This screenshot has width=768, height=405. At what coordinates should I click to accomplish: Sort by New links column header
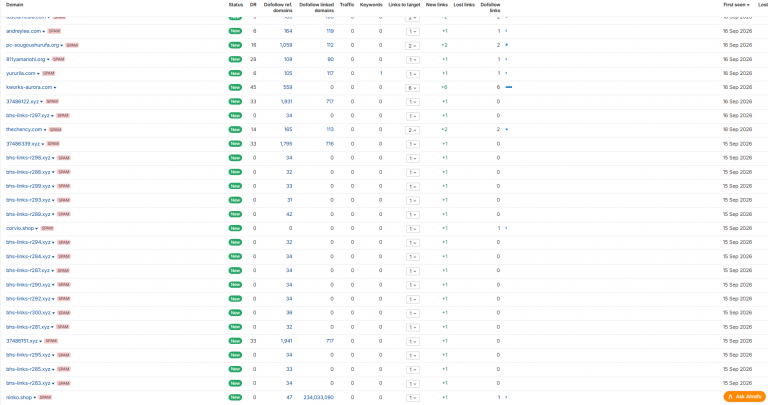tap(436, 5)
